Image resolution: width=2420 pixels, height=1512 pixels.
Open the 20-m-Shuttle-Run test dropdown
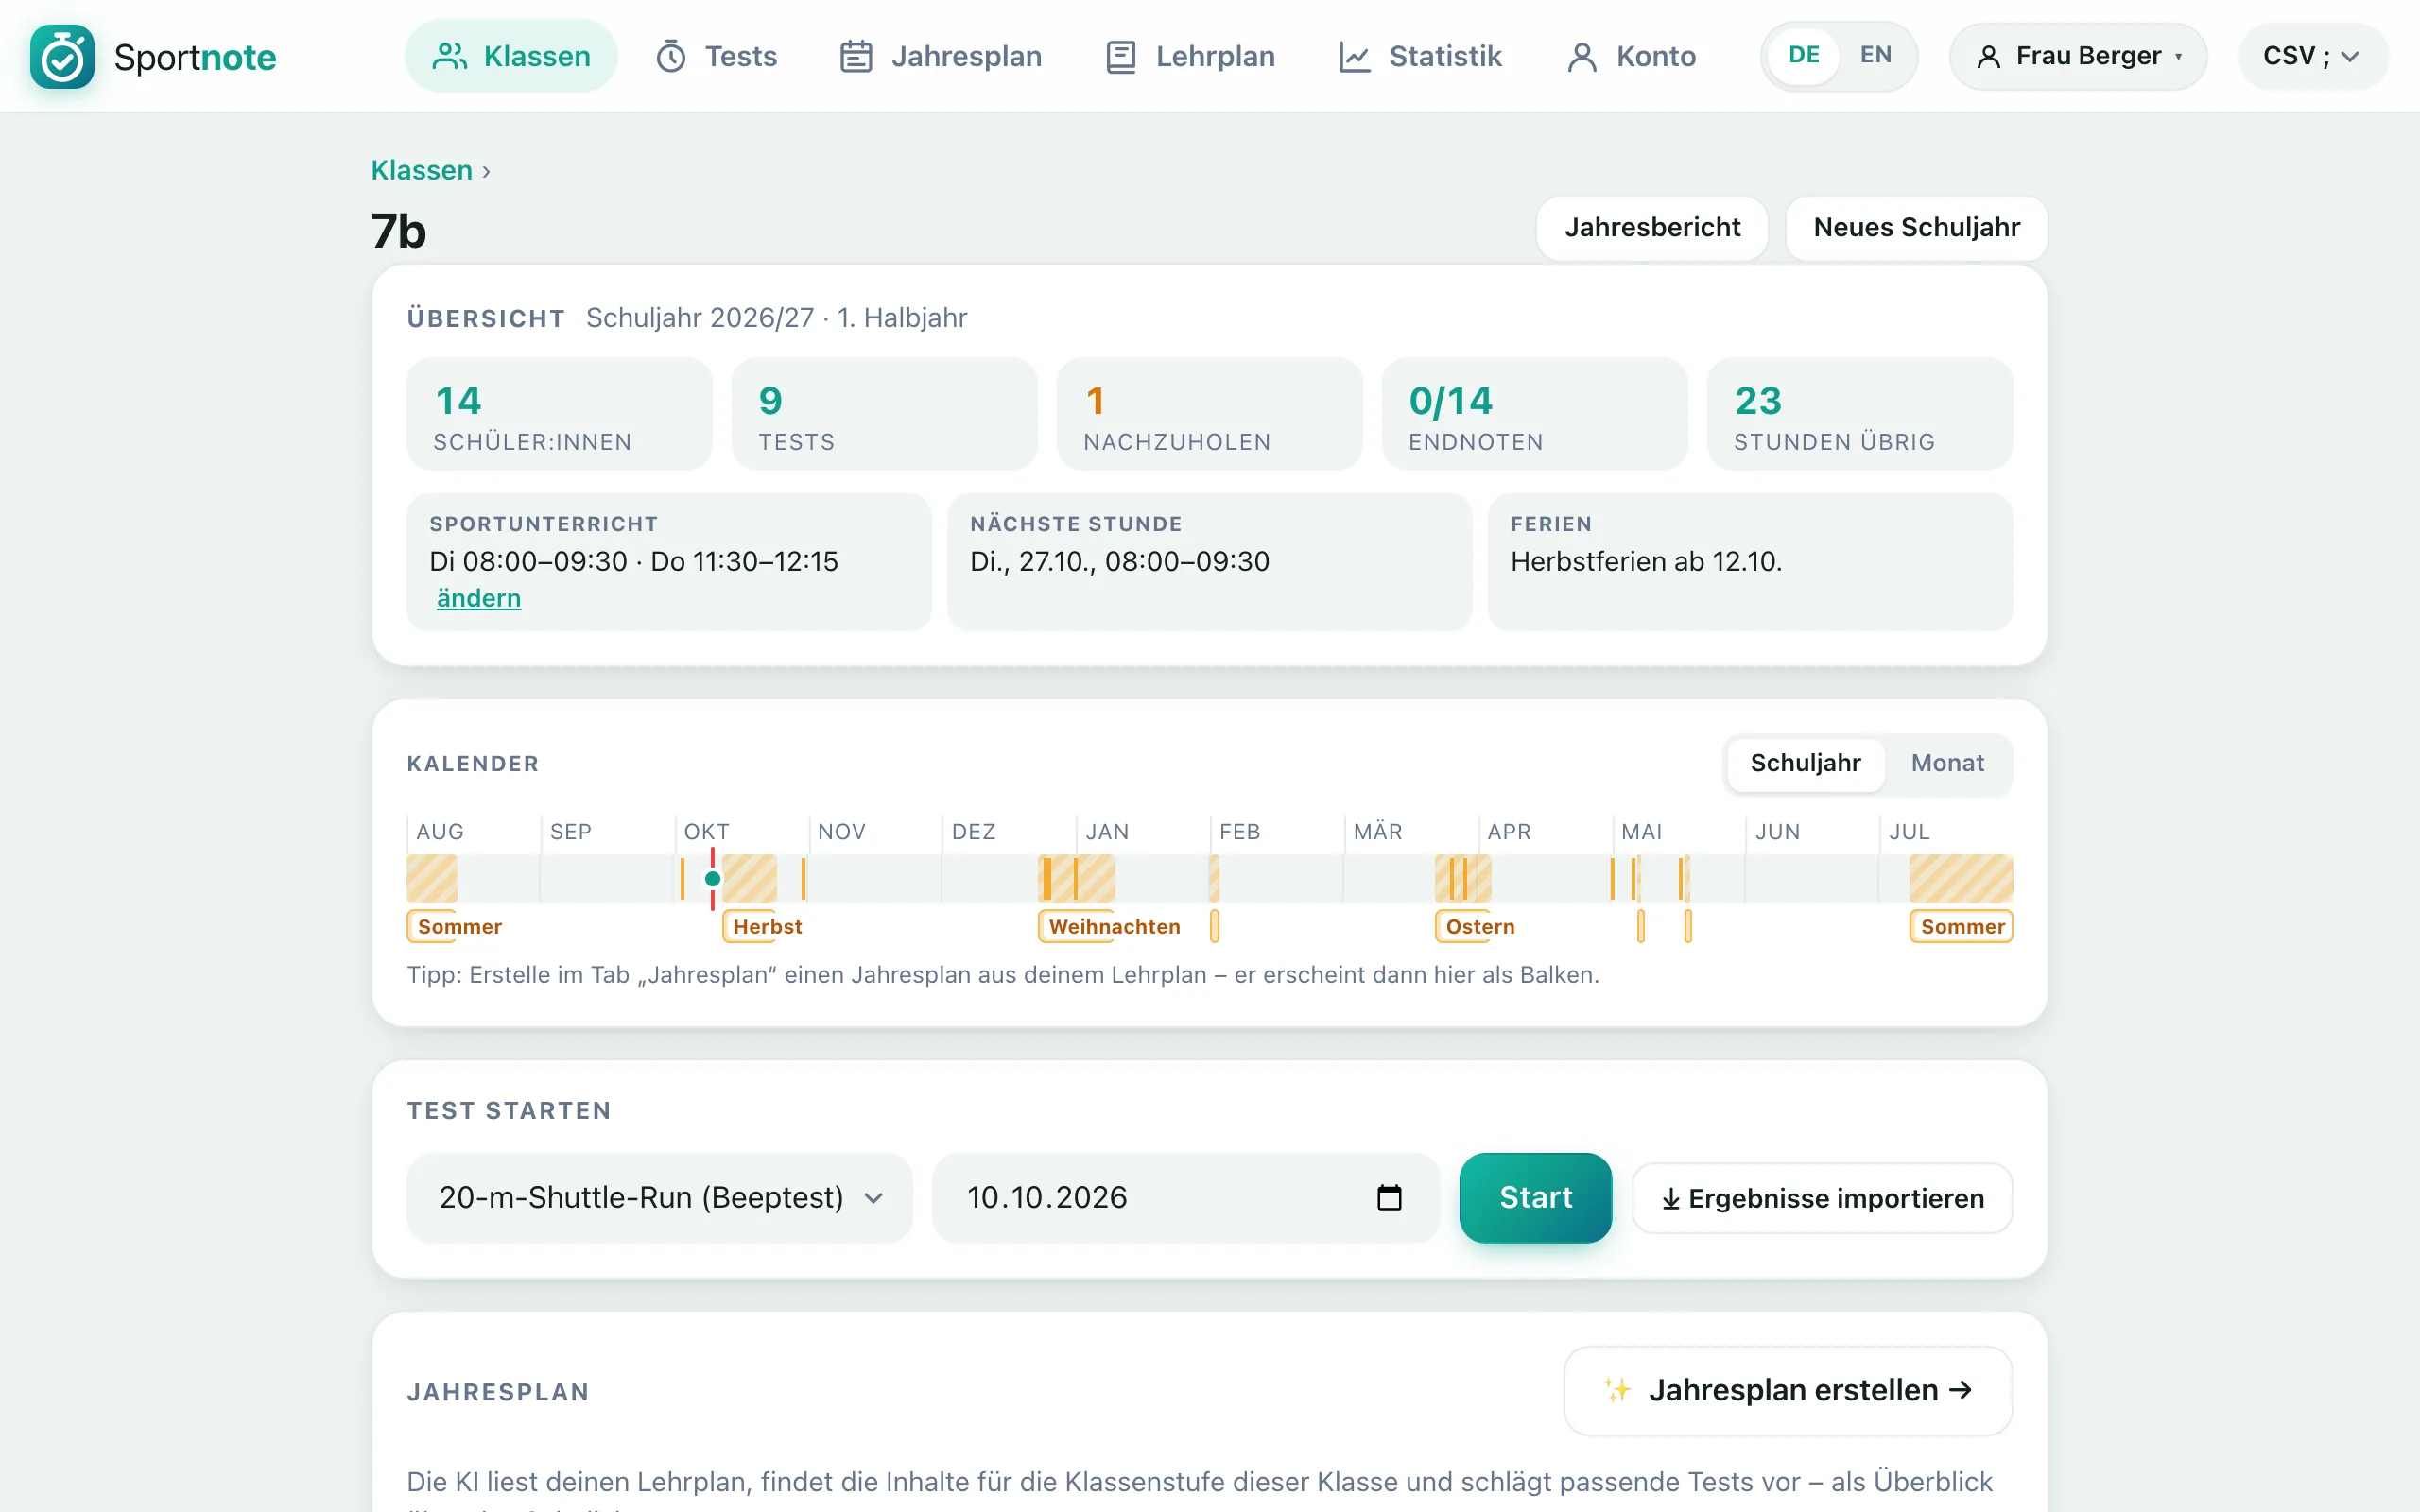point(660,1198)
